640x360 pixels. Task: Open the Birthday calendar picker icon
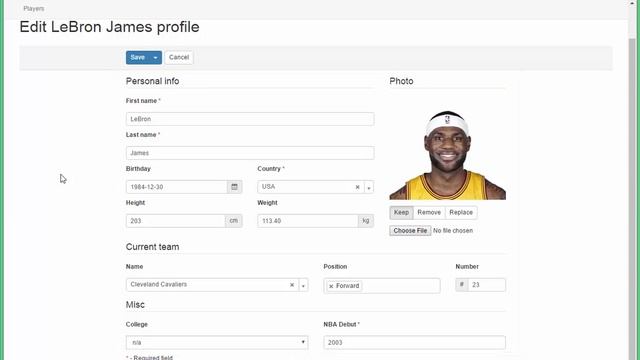pos(234,187)
